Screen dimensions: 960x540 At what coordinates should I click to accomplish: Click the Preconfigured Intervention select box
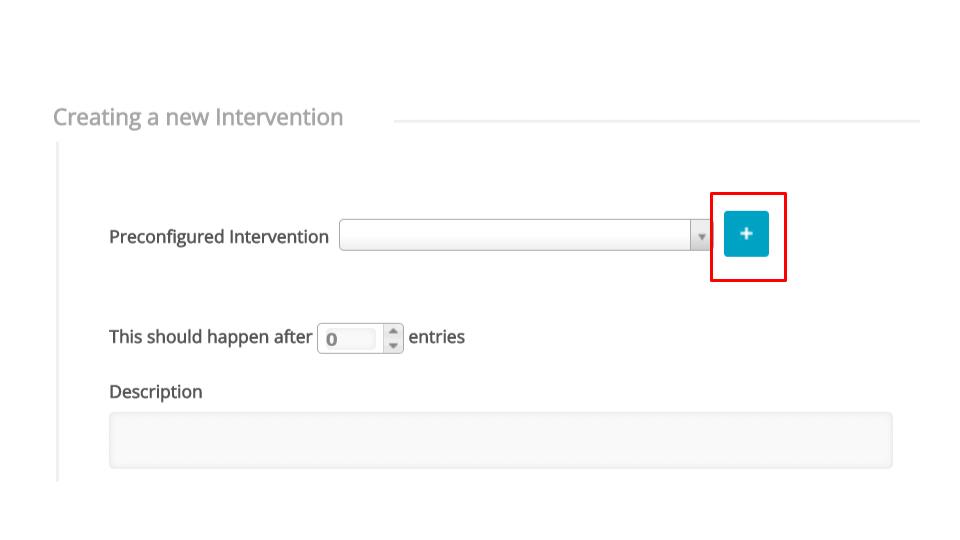[x=515, y=236]
